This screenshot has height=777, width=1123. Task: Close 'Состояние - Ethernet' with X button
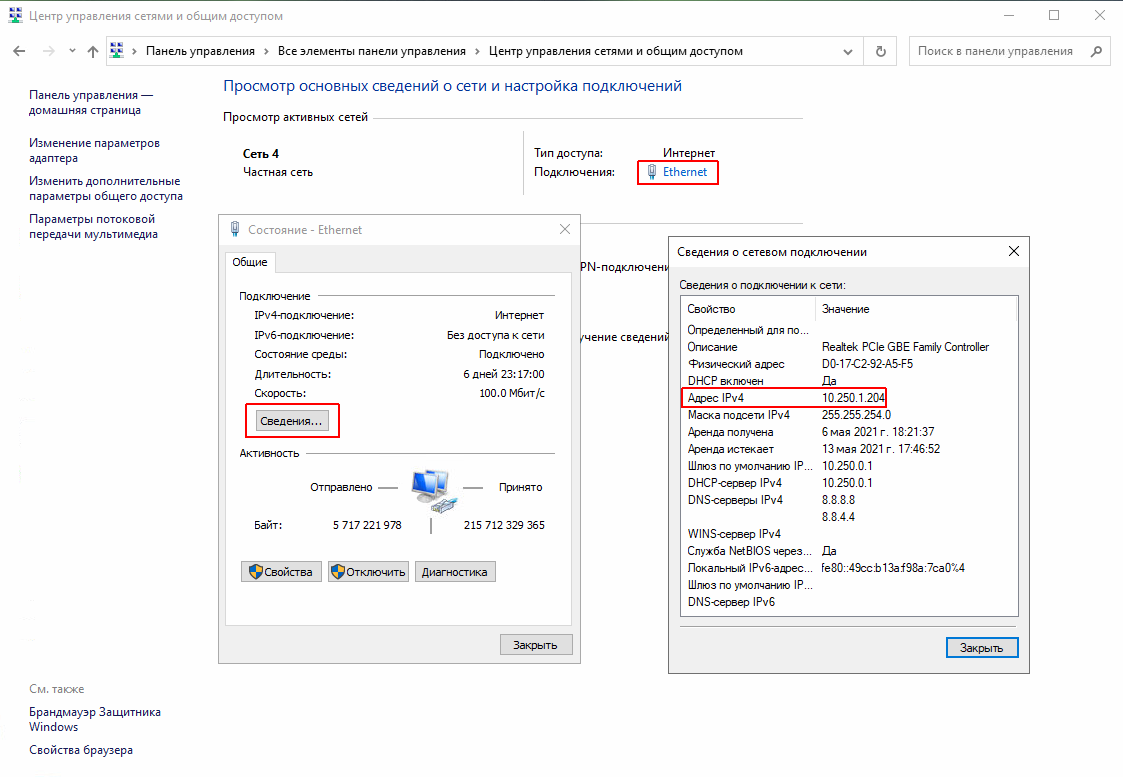565,229
